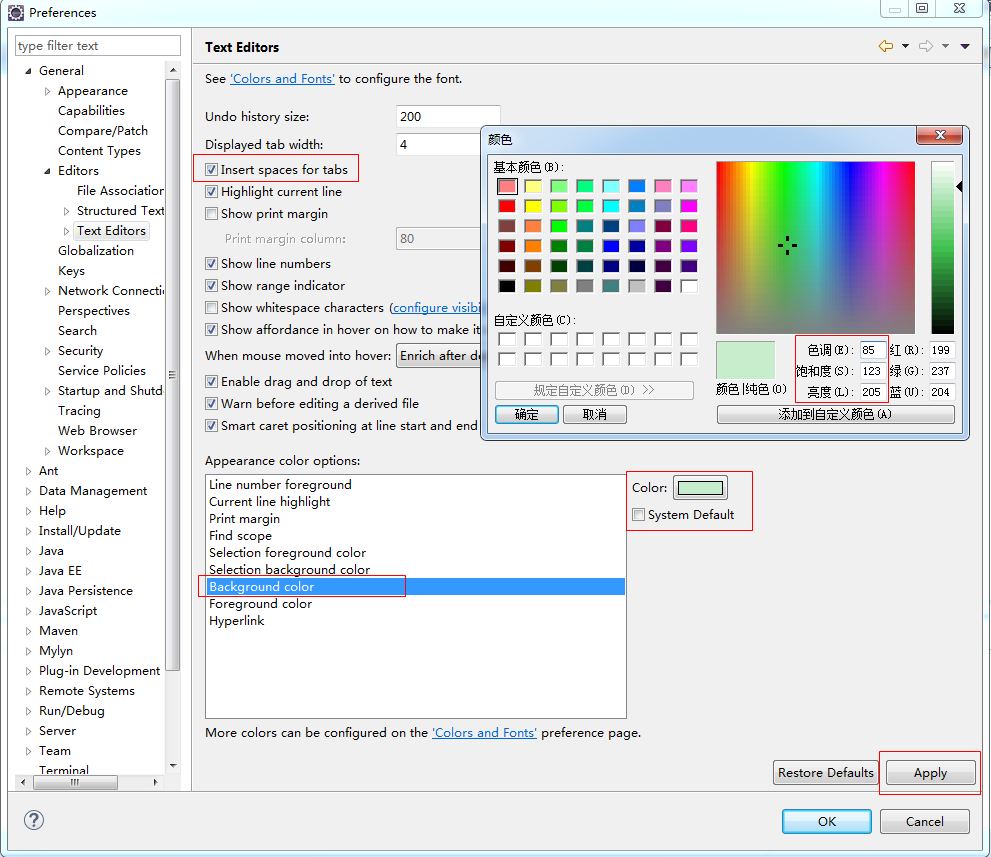Click the Undo history size field

pyautogui.click(x=448, y=117)
